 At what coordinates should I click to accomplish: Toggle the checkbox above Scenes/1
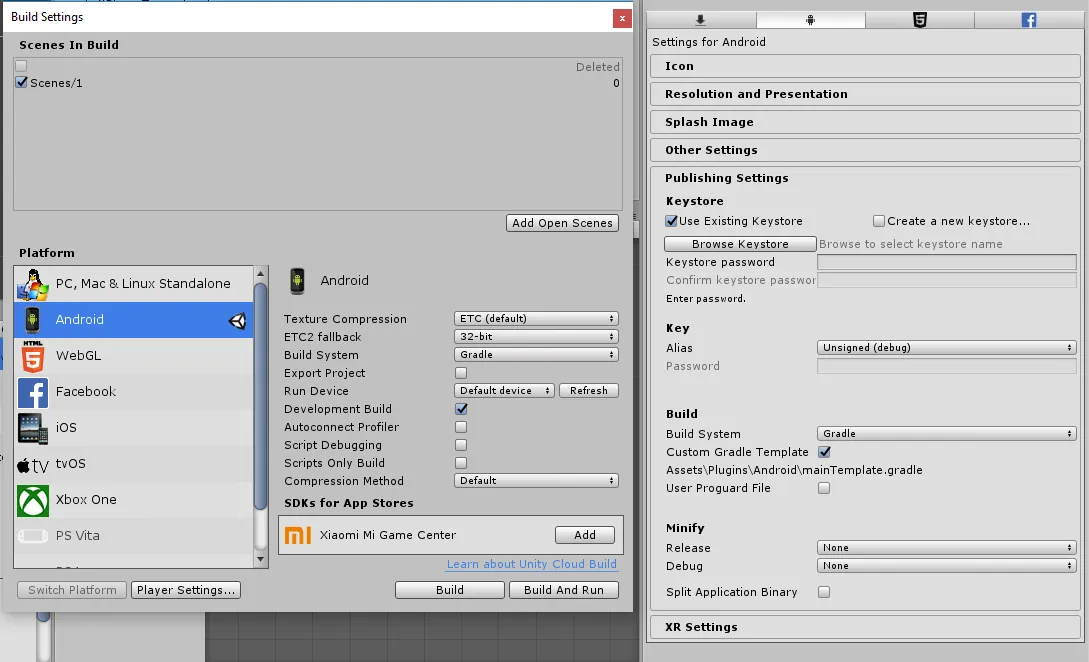point(22,66)
